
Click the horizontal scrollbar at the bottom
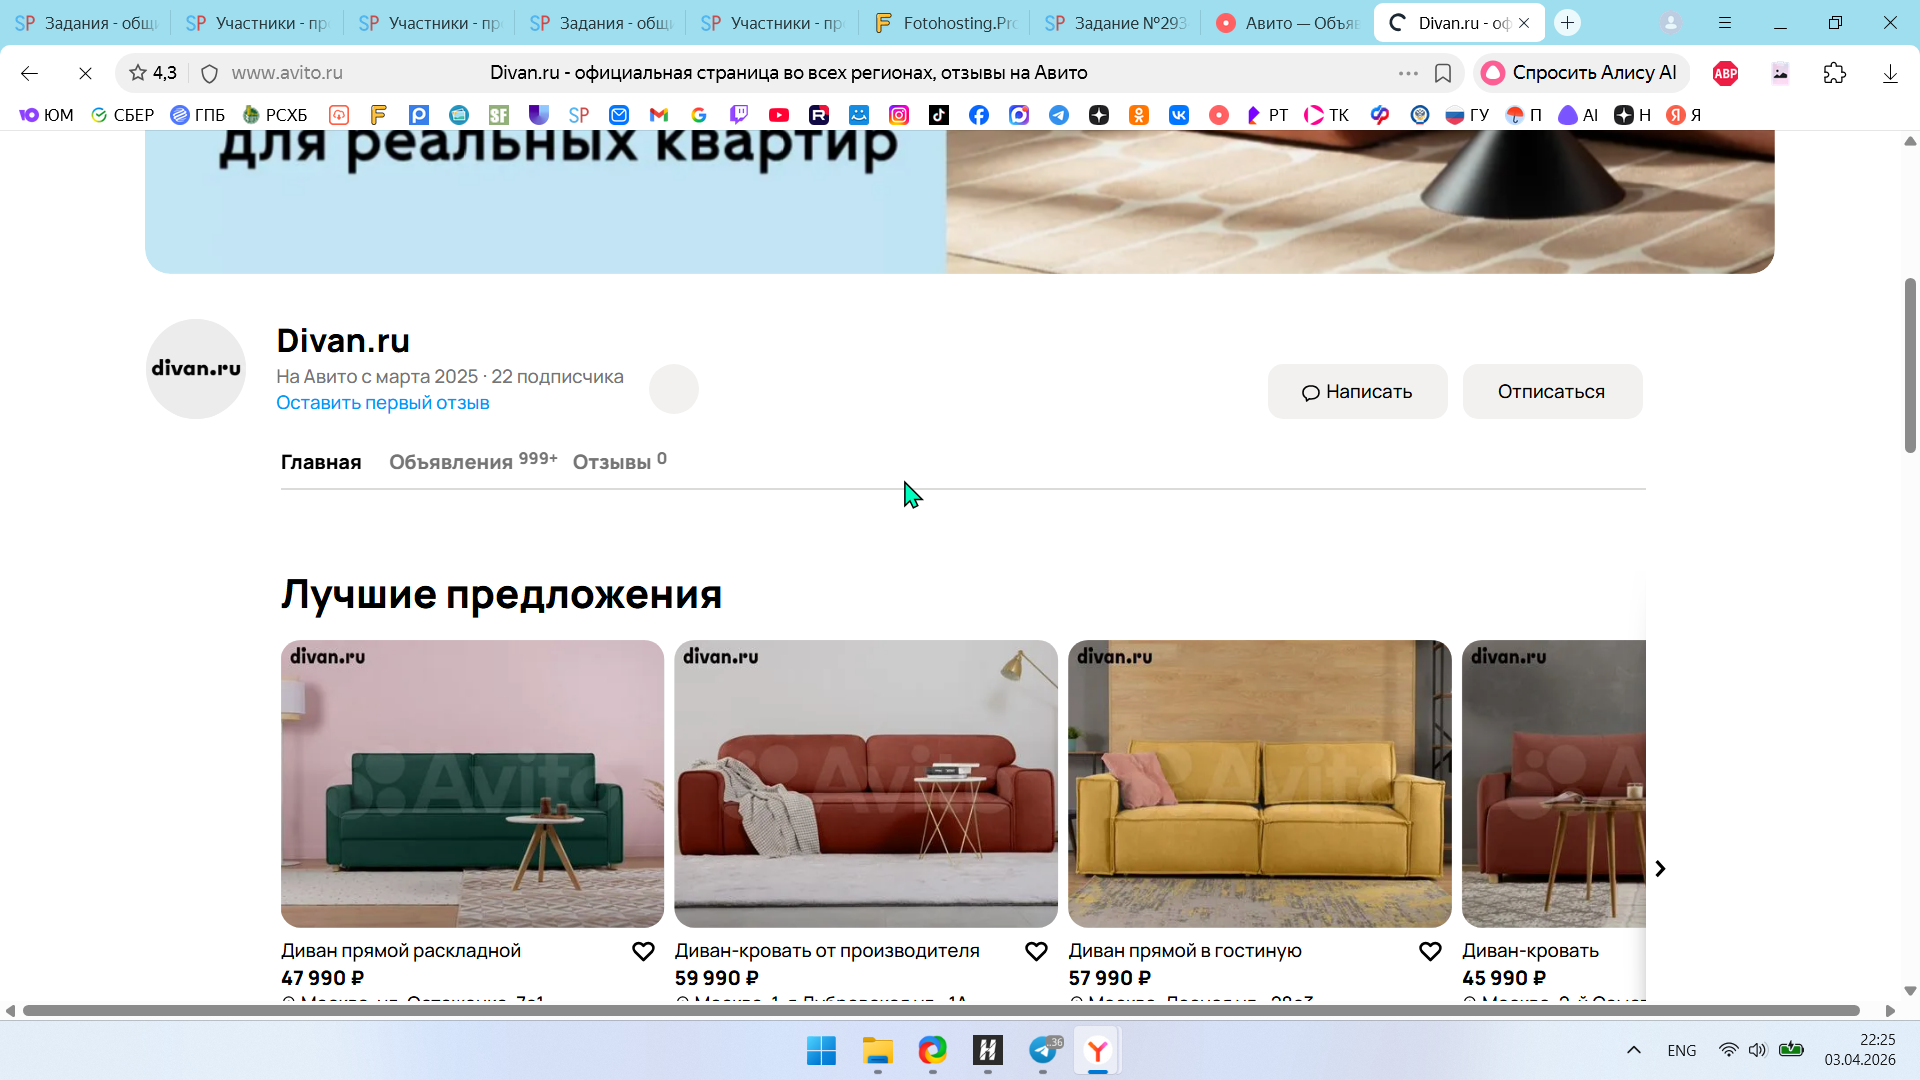point(940,1011)
